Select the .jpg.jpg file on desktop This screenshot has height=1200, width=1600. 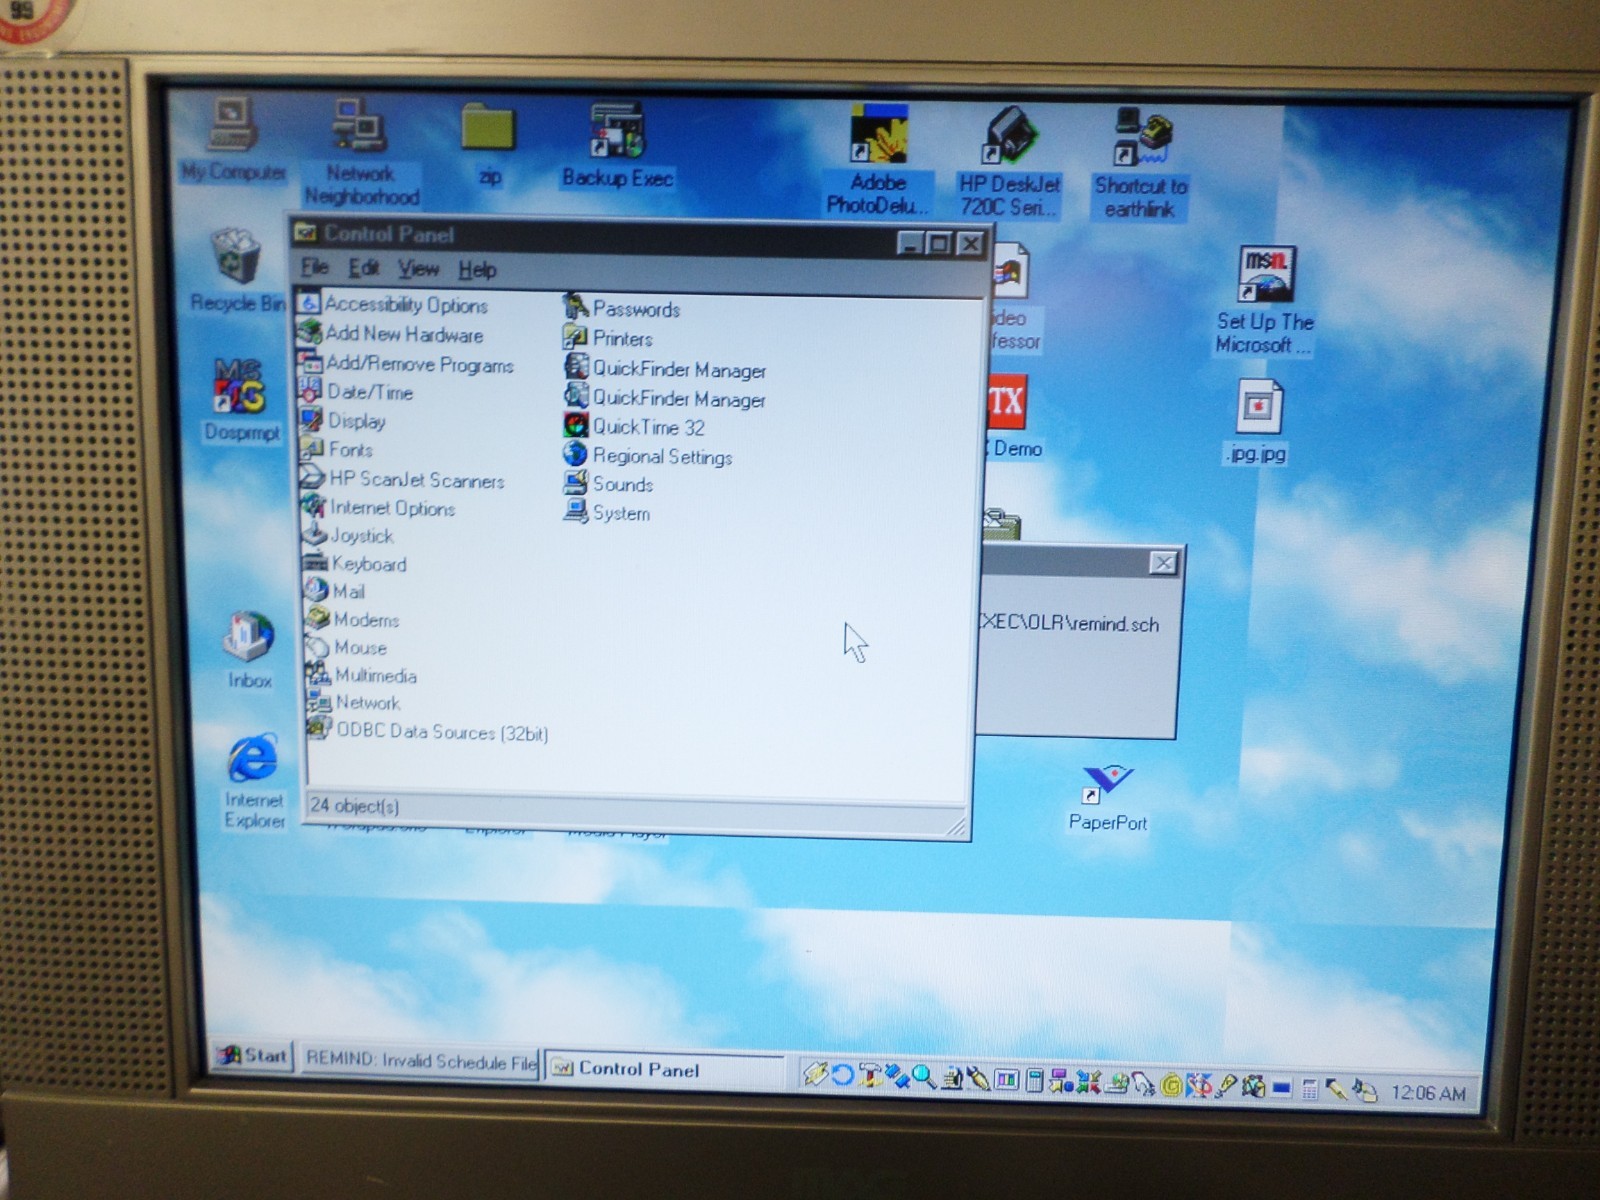pyautogui.click(x=1258, y=421)
